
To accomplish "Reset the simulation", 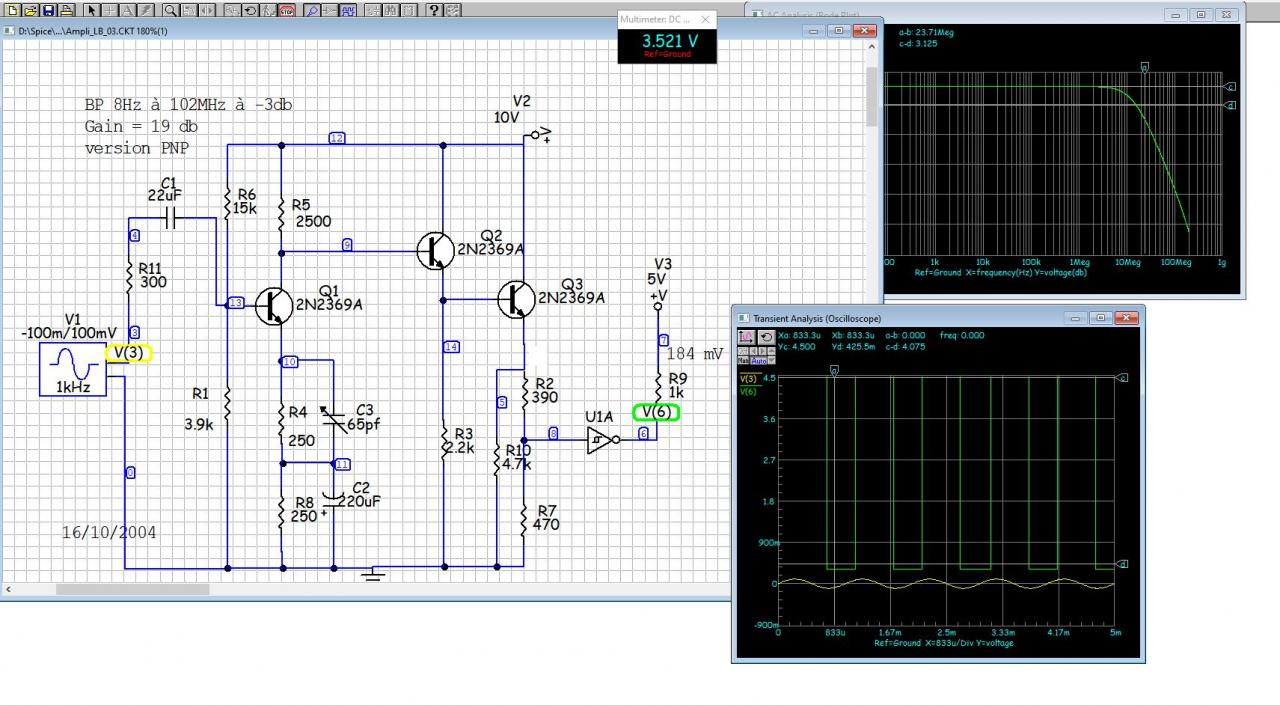I will tap(250, 10).
